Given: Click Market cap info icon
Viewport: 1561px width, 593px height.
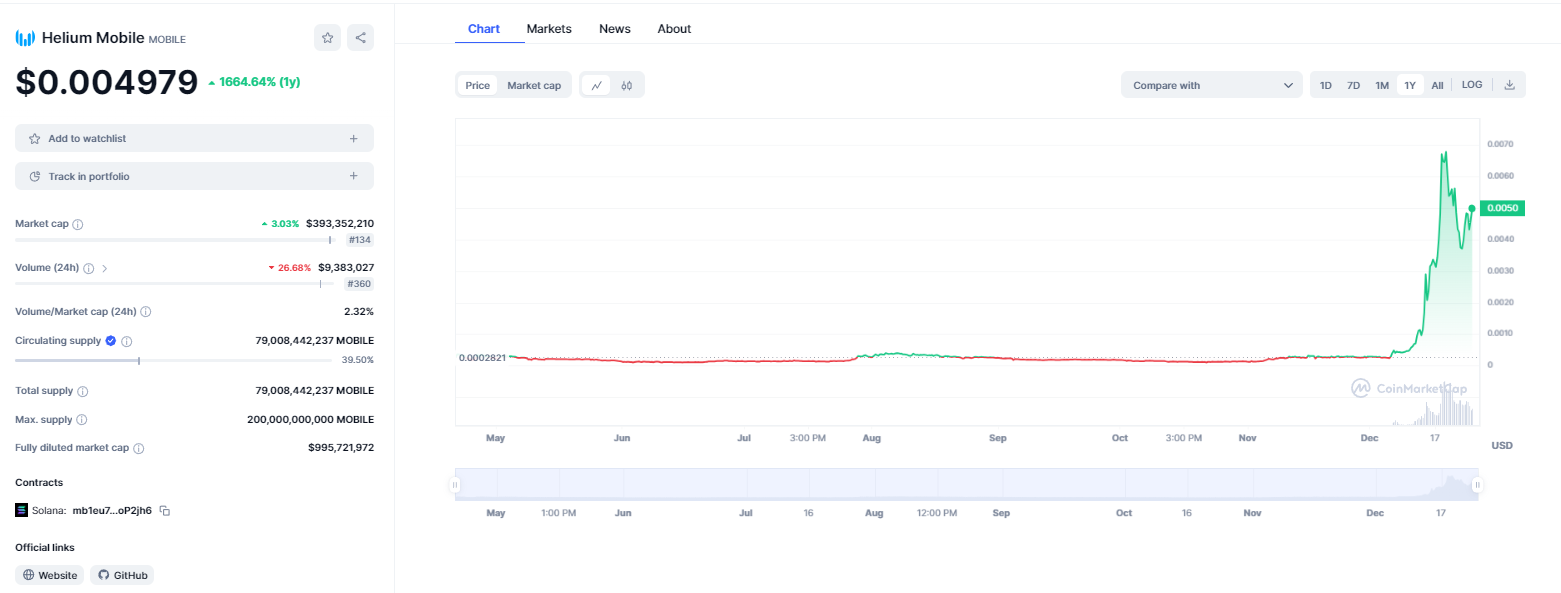Looking at the screenshot, I should (78, 224).
